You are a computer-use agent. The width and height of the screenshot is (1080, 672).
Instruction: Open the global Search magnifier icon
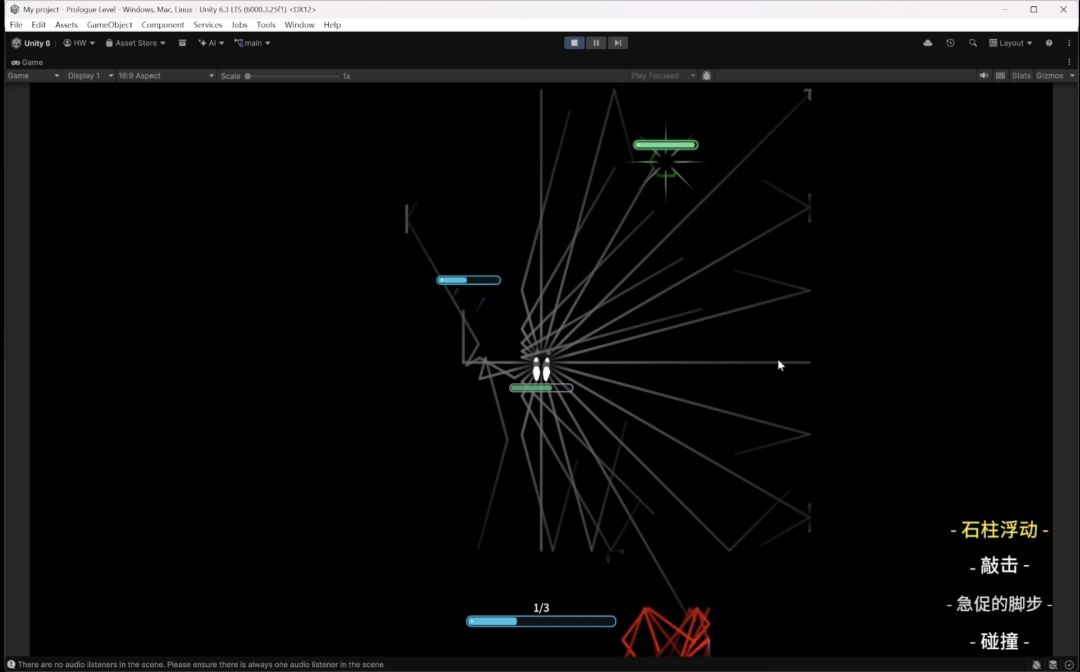click(973, 43)
